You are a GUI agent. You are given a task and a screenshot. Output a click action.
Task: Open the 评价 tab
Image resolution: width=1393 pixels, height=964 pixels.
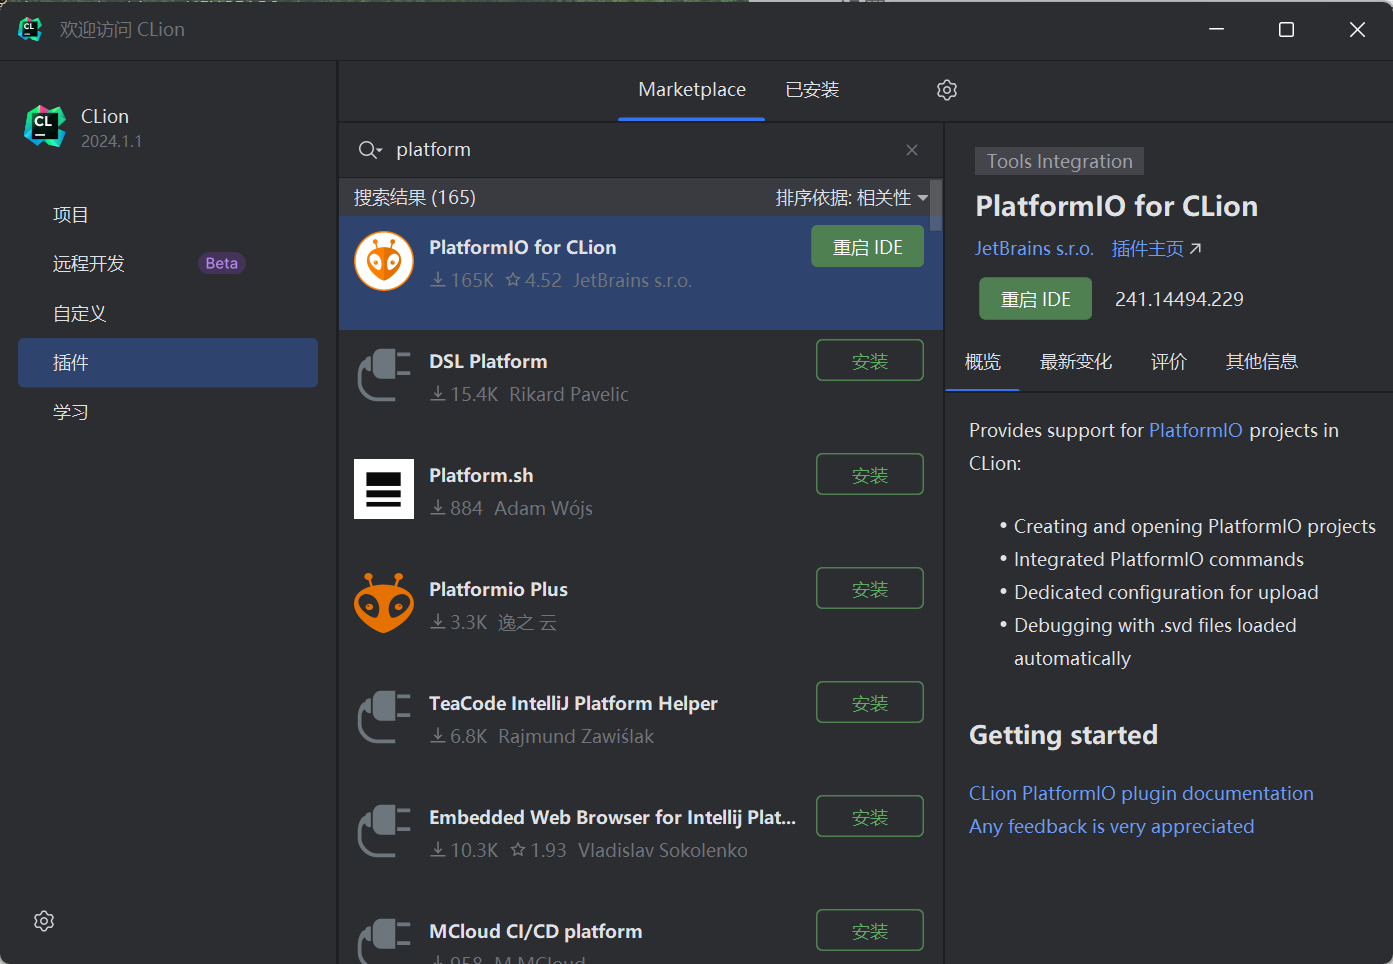coord(1168,362)
